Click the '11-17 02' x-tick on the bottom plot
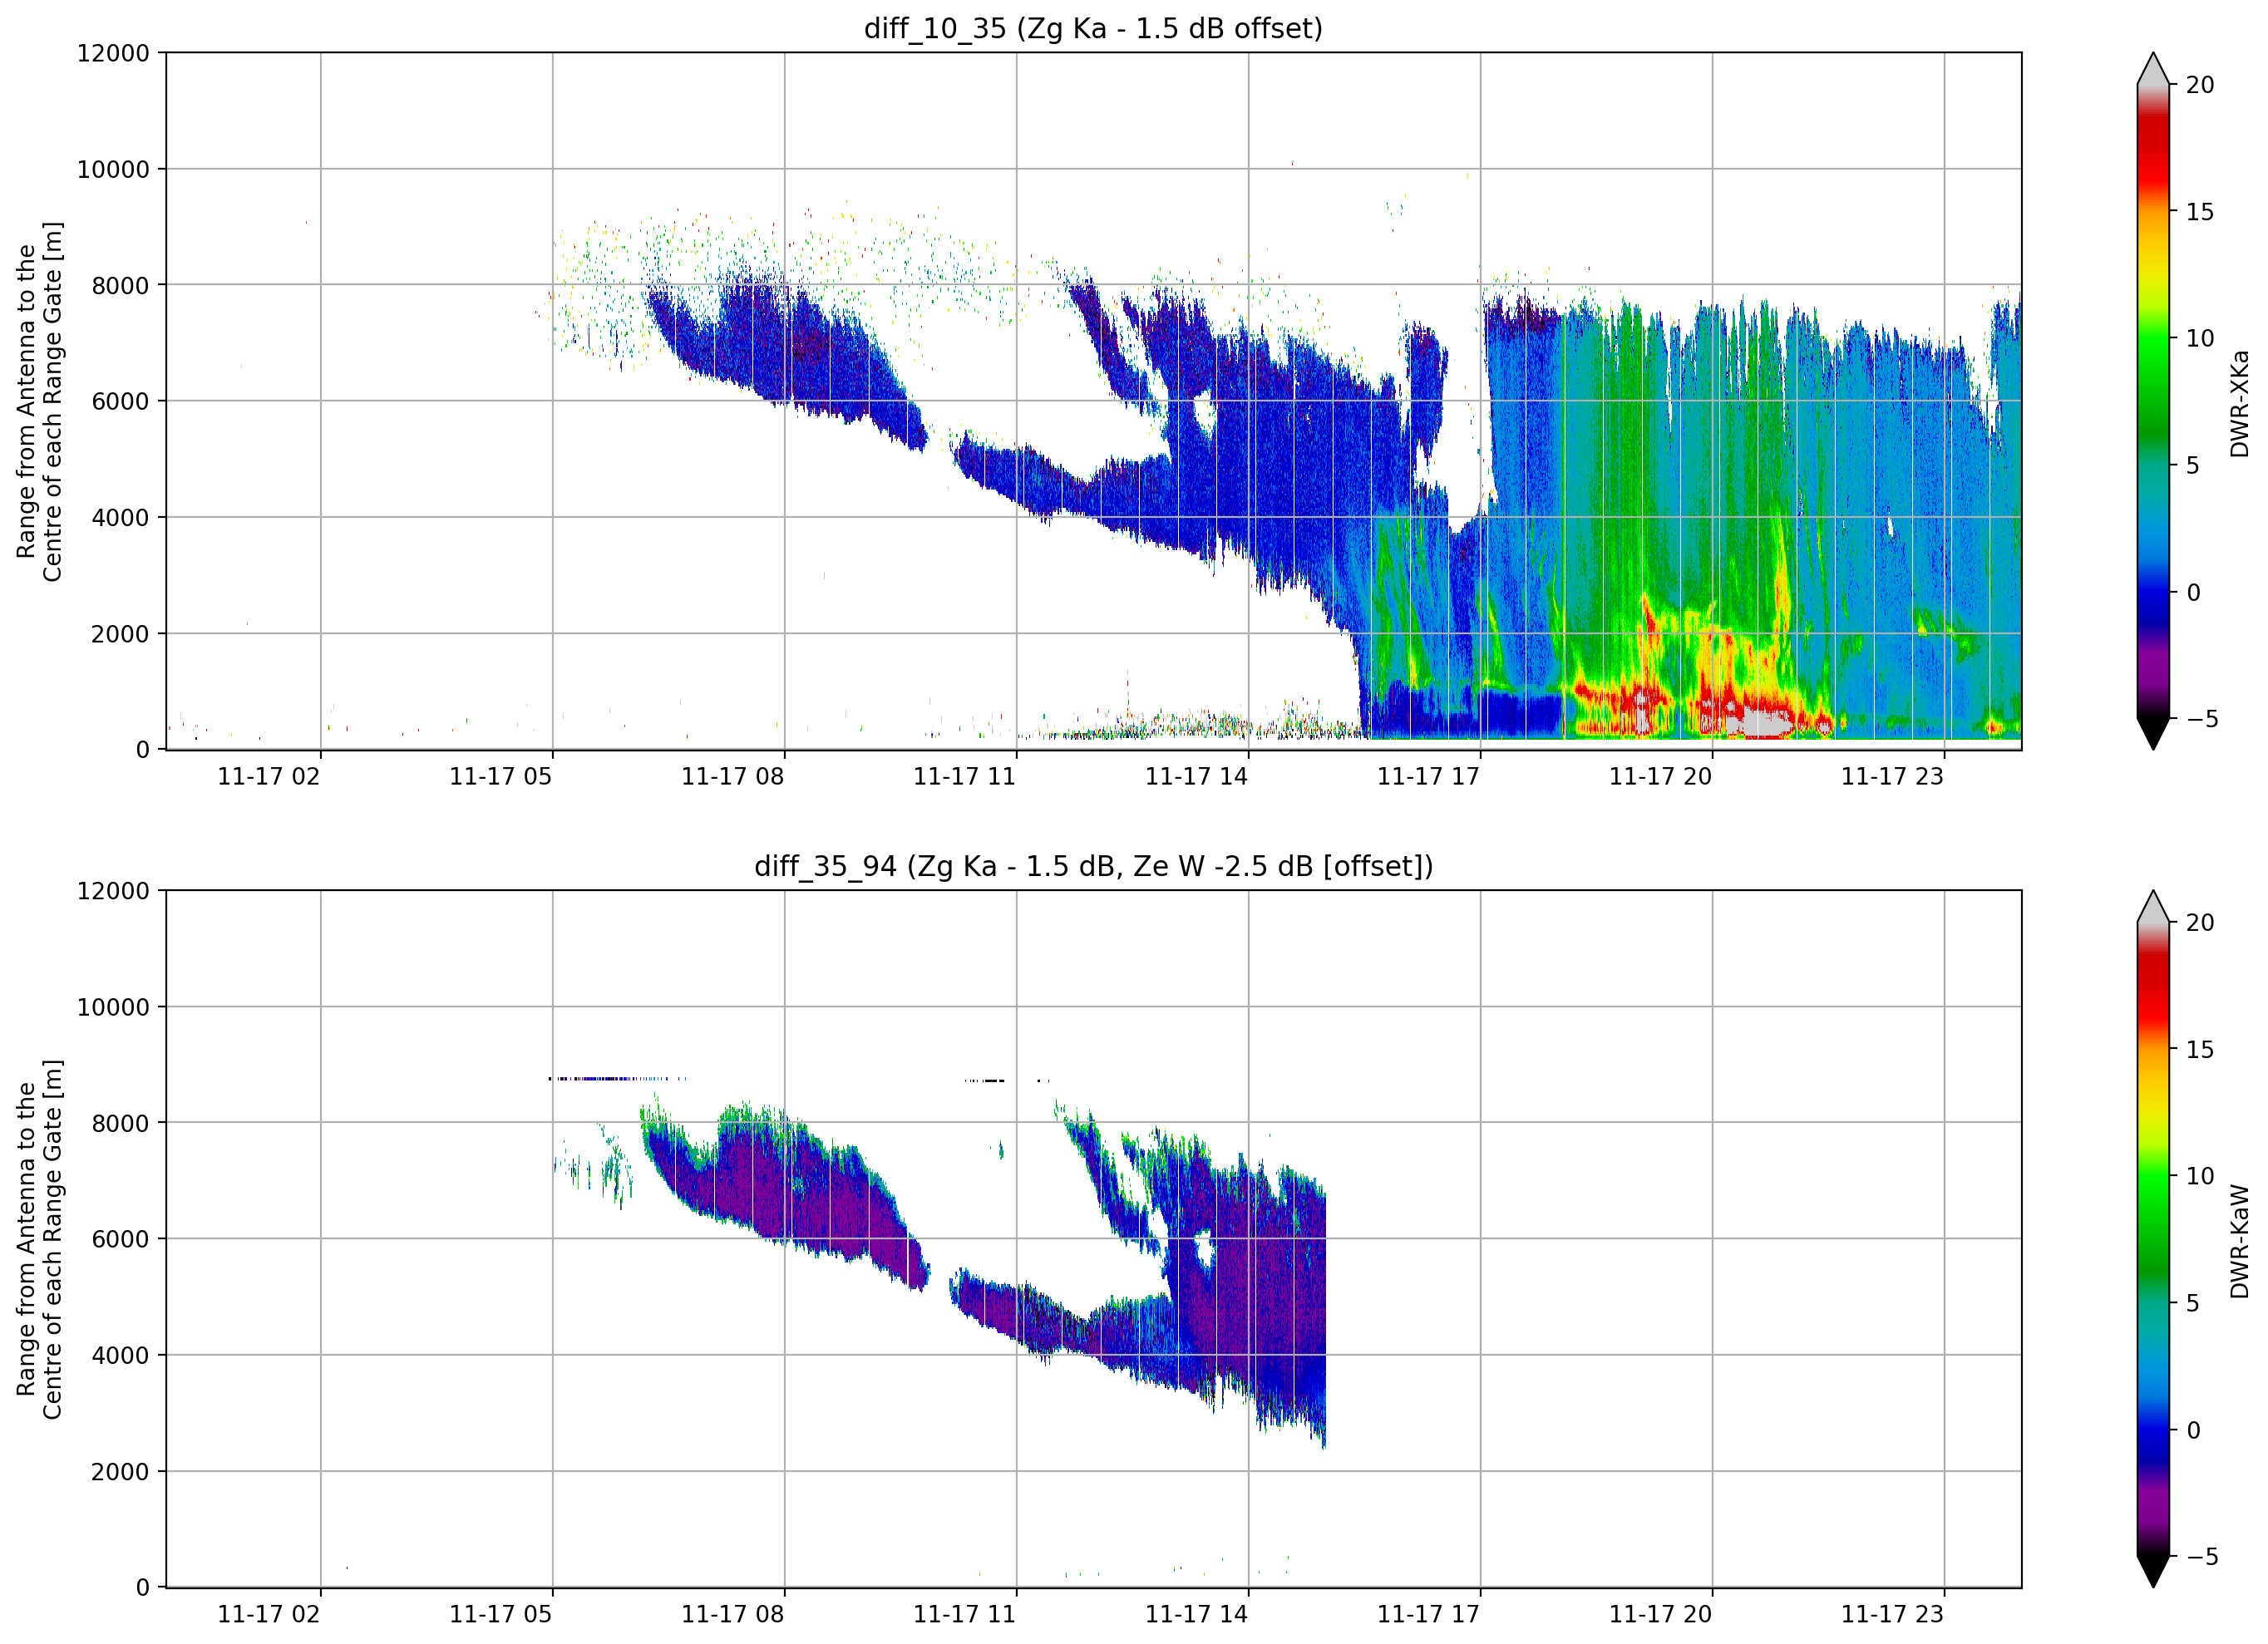 [x=269, y=1615]
